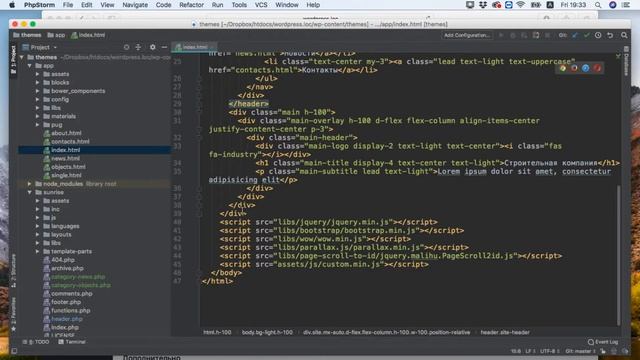Open the Safari browser preview icon

pyautogui.click(x=586, y=68)
